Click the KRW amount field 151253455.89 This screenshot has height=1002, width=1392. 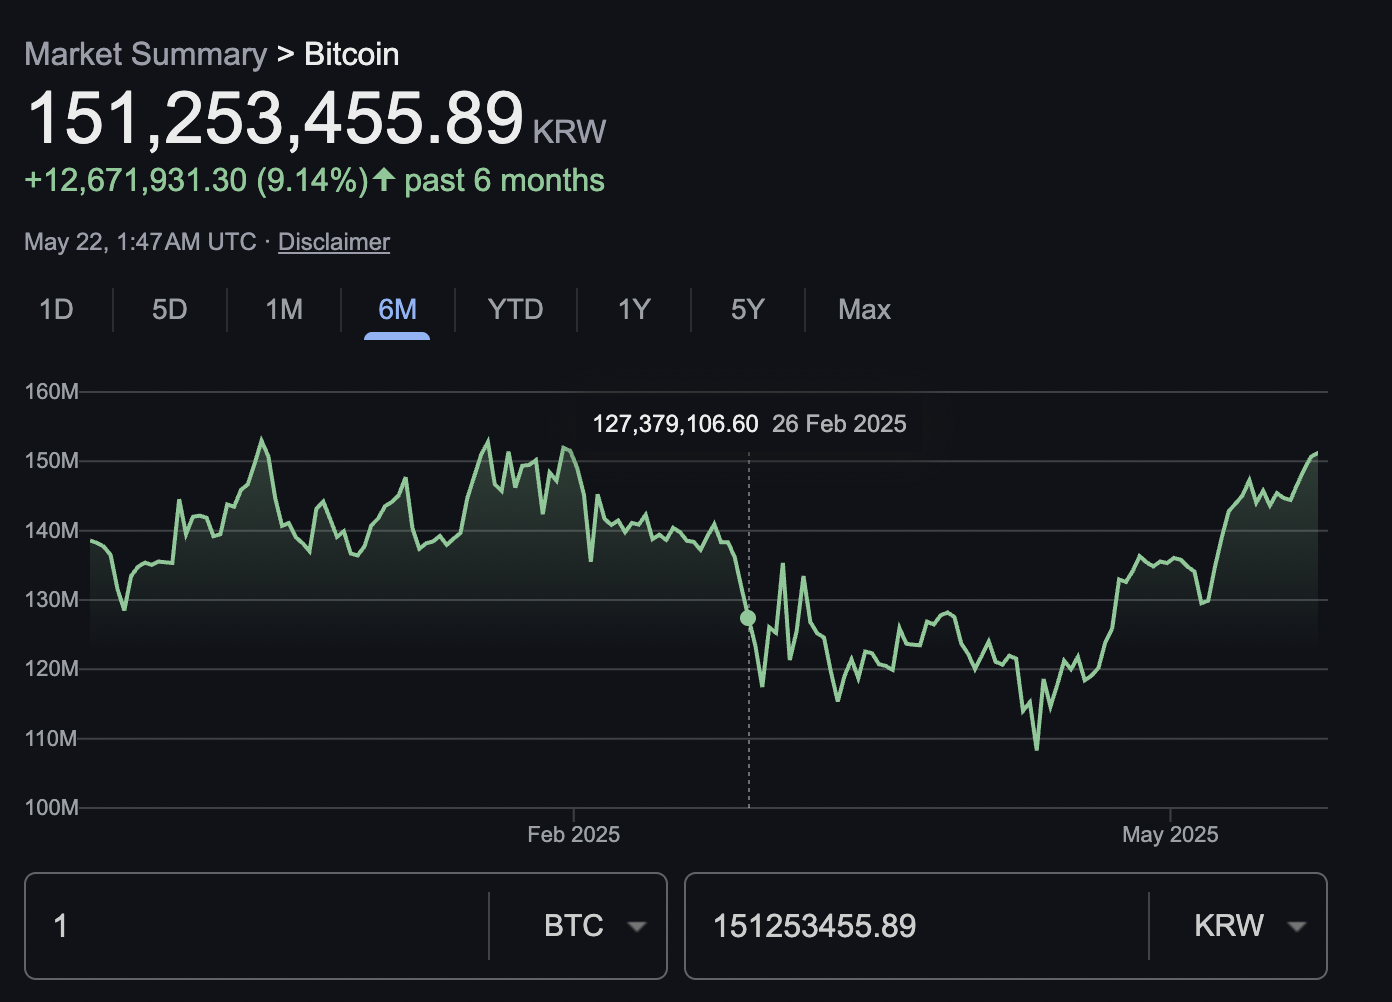point(916,926)
